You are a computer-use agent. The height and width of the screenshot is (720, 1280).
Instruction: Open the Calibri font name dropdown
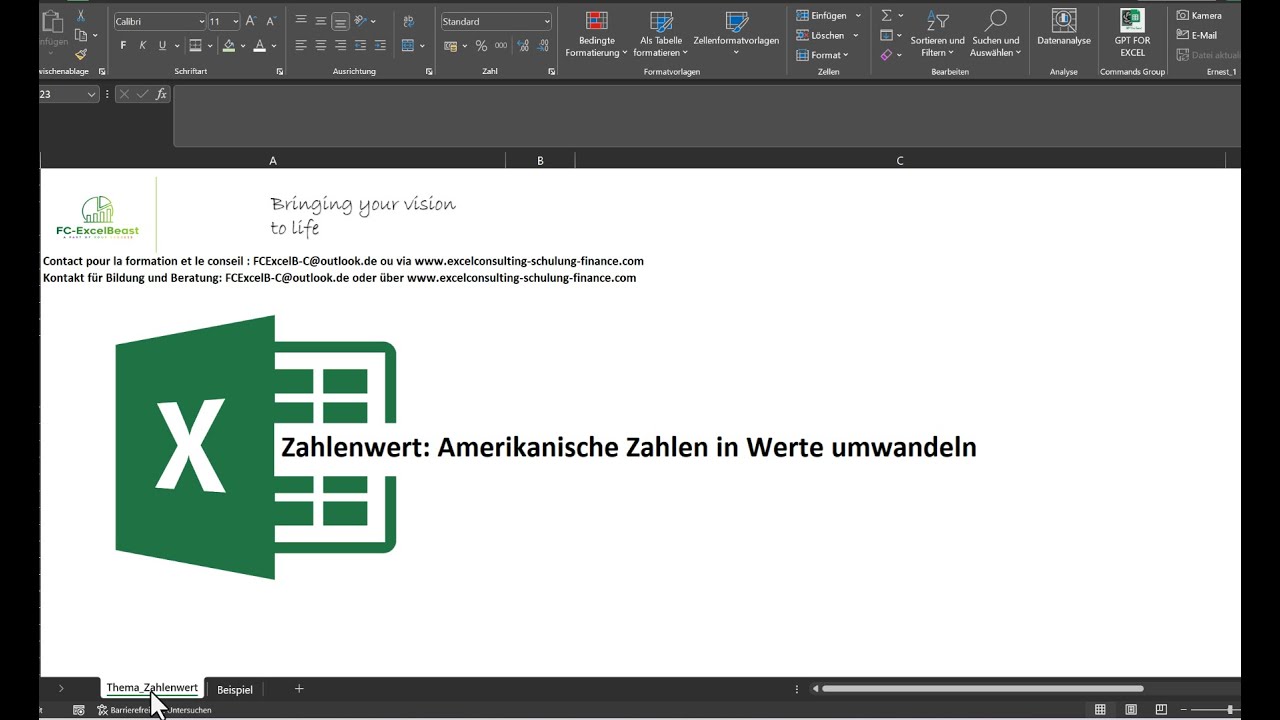pyautogui.click(x=200, y=21)
